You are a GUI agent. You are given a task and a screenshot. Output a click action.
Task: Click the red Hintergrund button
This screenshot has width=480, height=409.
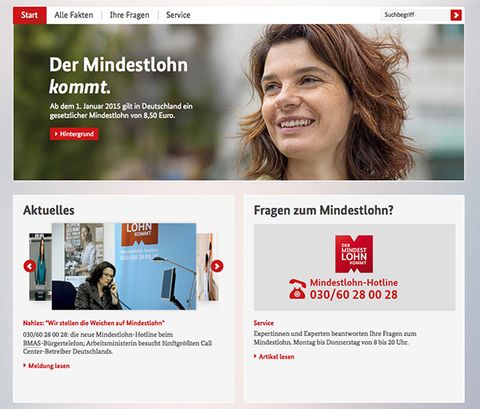click(x=74, y=134)
